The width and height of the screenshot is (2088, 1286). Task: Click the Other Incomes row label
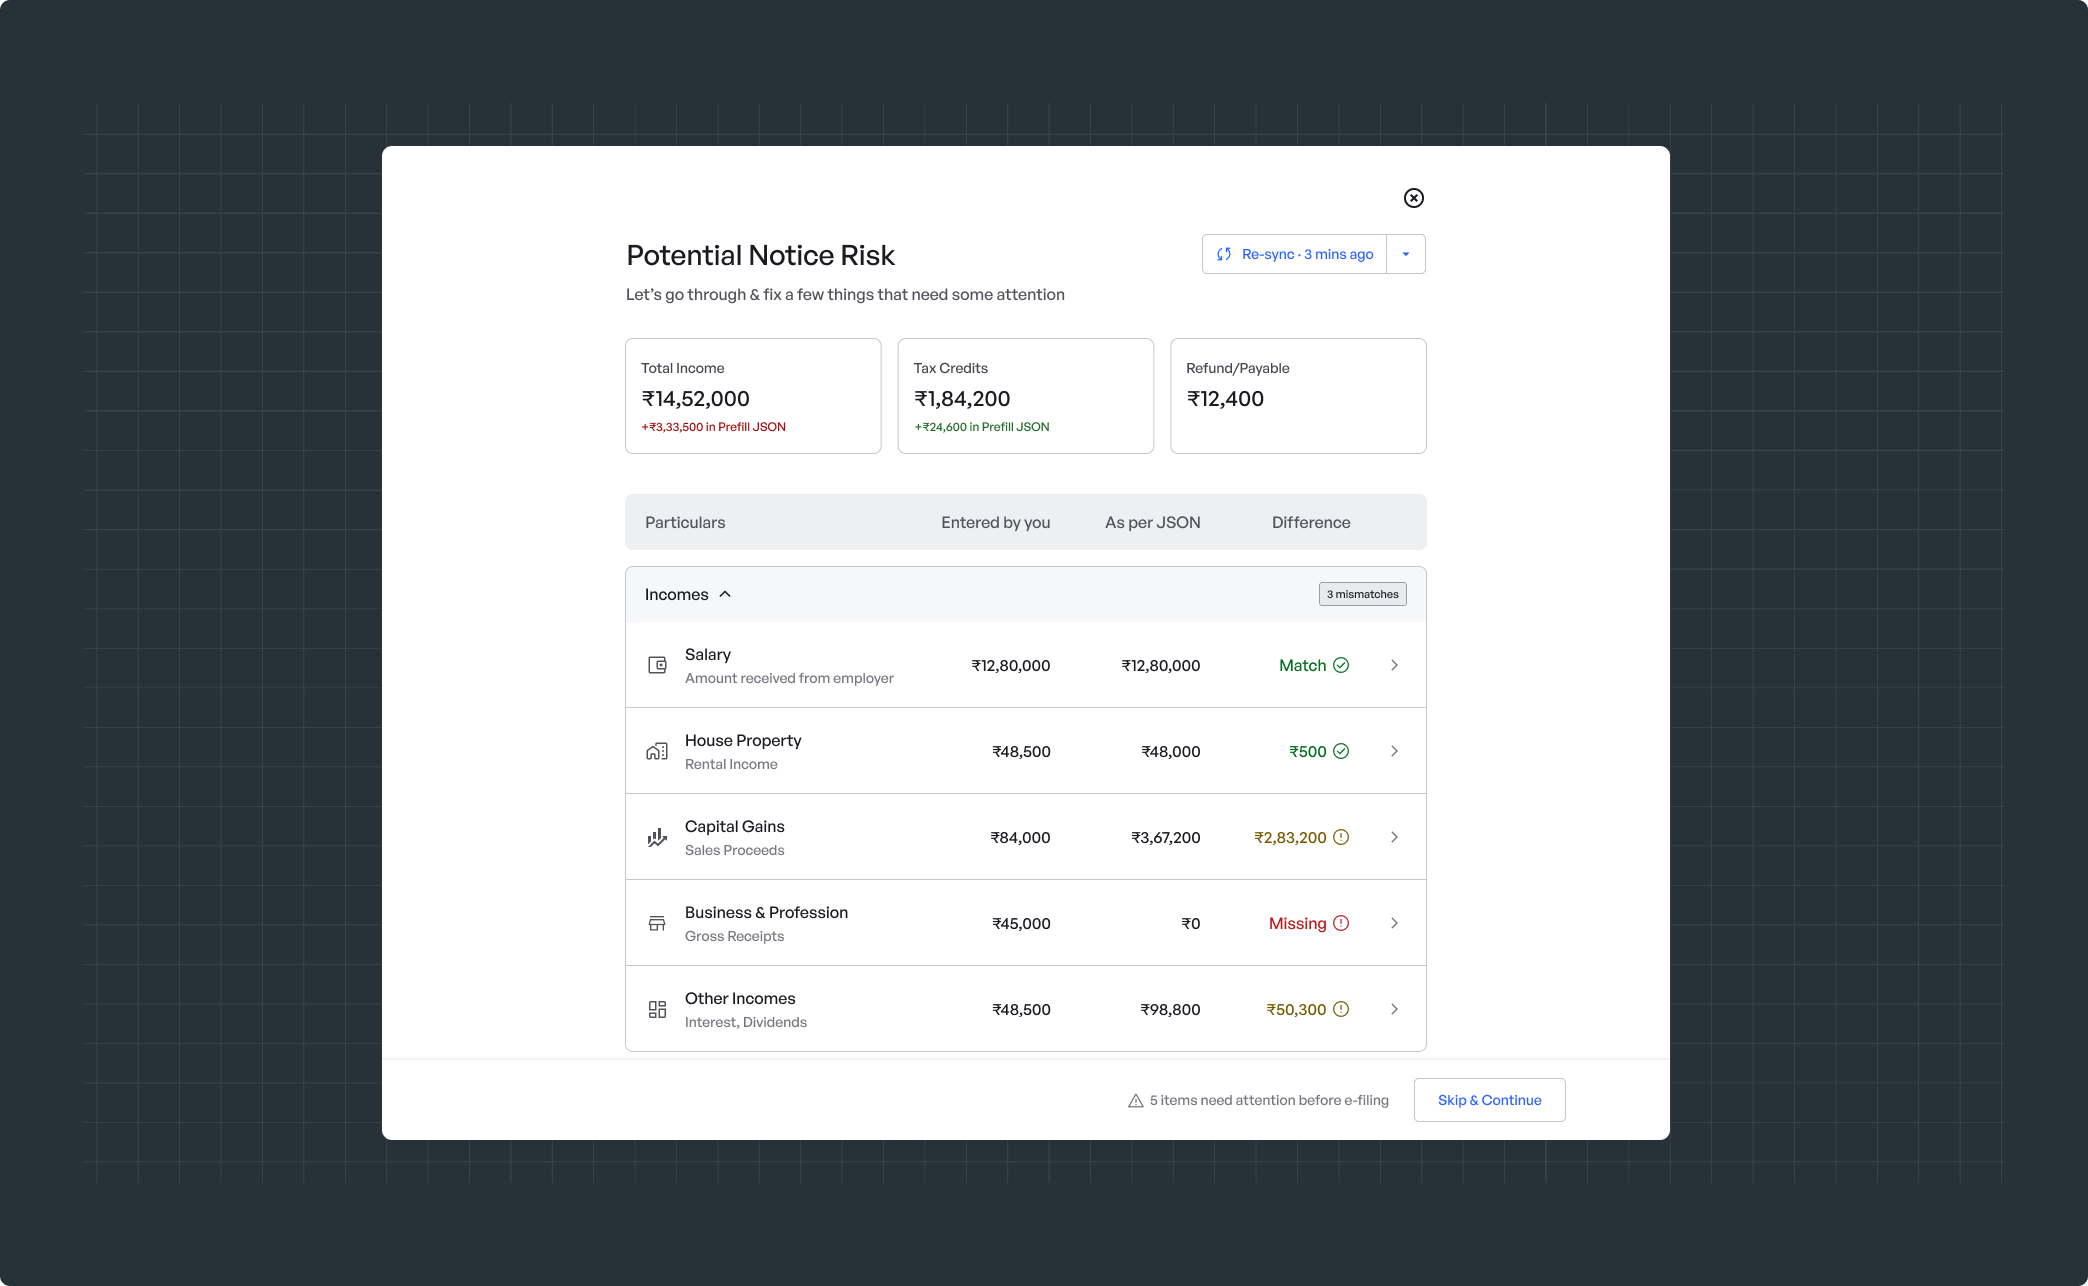click(740, 998)
